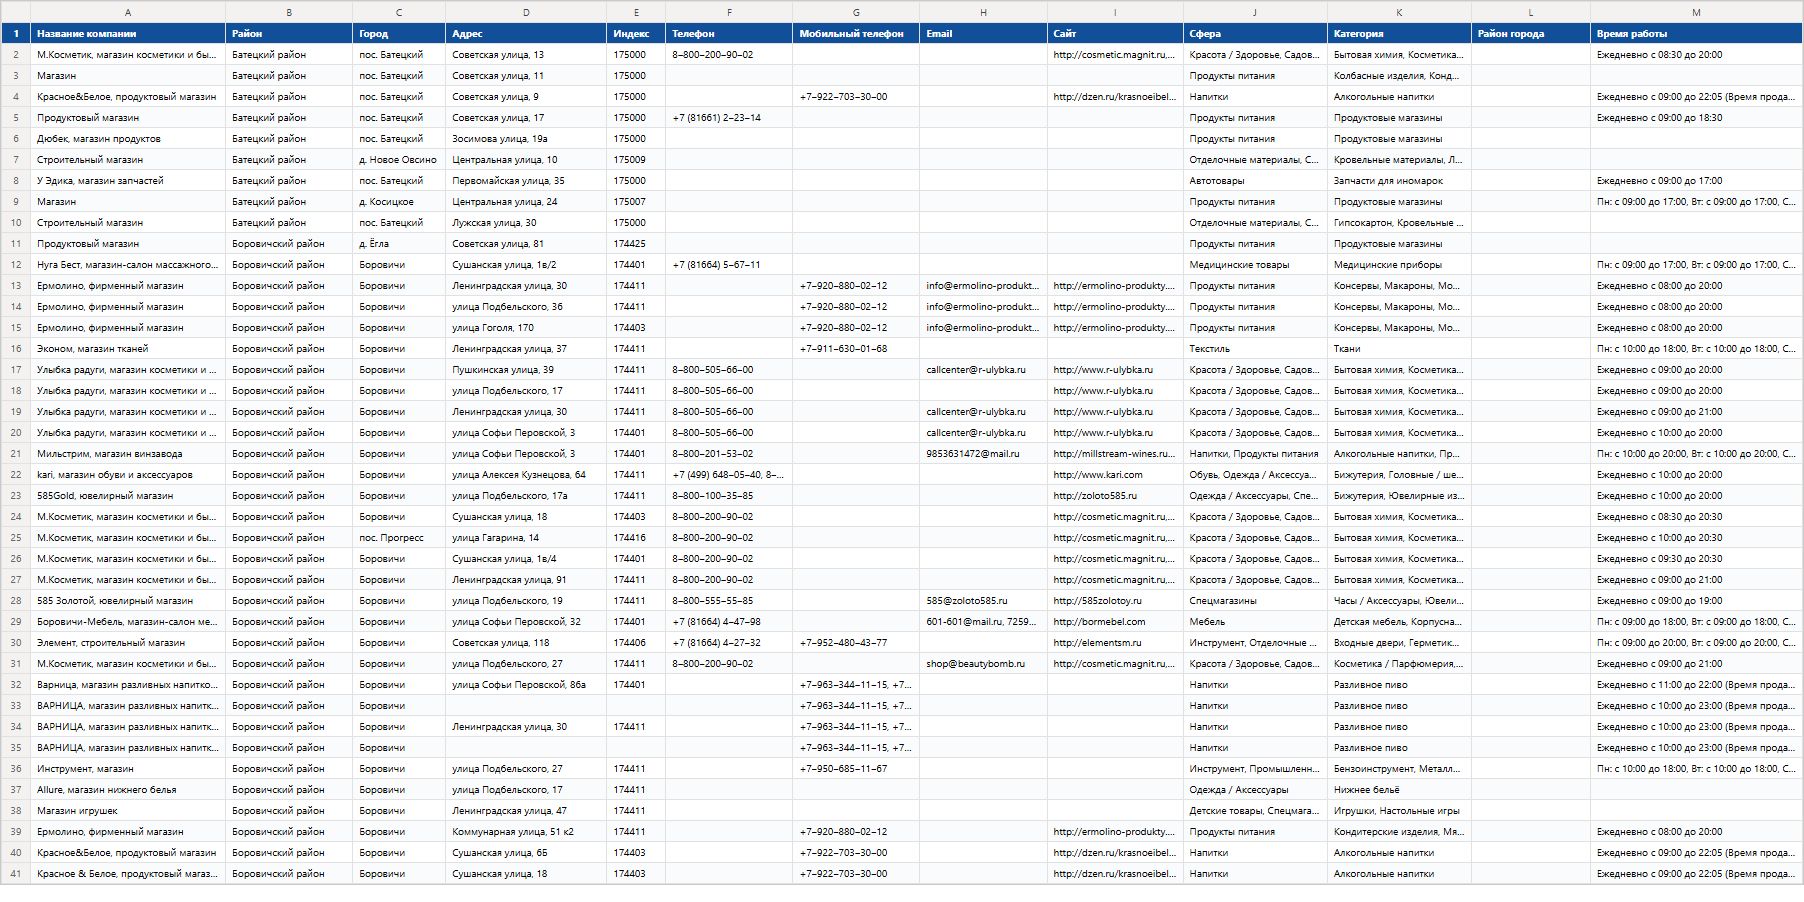Click the 'Категория' header cell
The width and height of the screenshot is (1804, 902).
(1399, 33)
